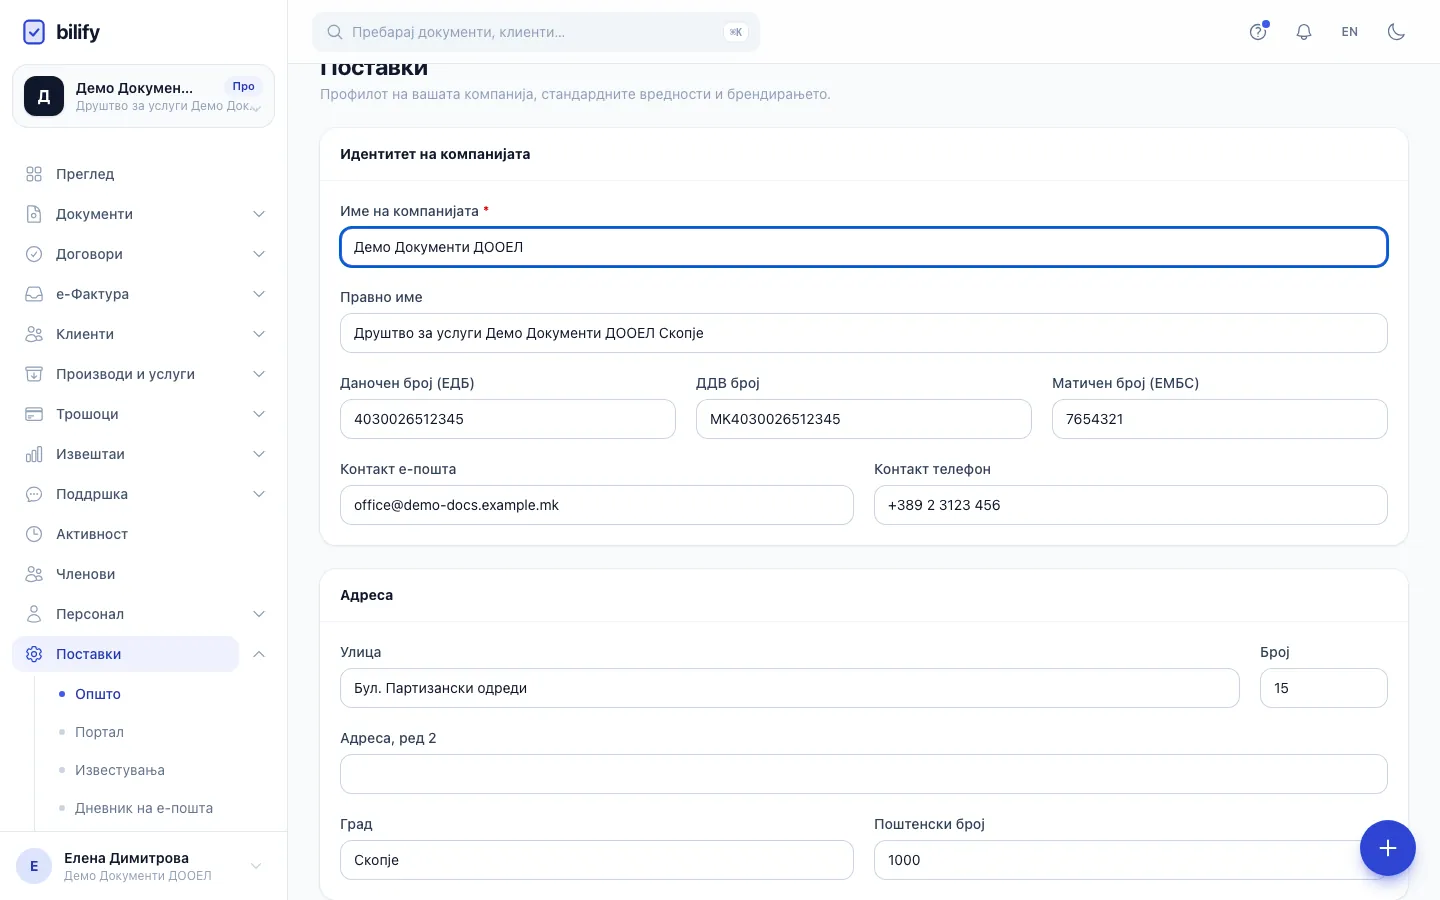The height and width of the screenshot is (900, 1440).
Task: Click the Документи sidebar icon
Action: [34, 214]
